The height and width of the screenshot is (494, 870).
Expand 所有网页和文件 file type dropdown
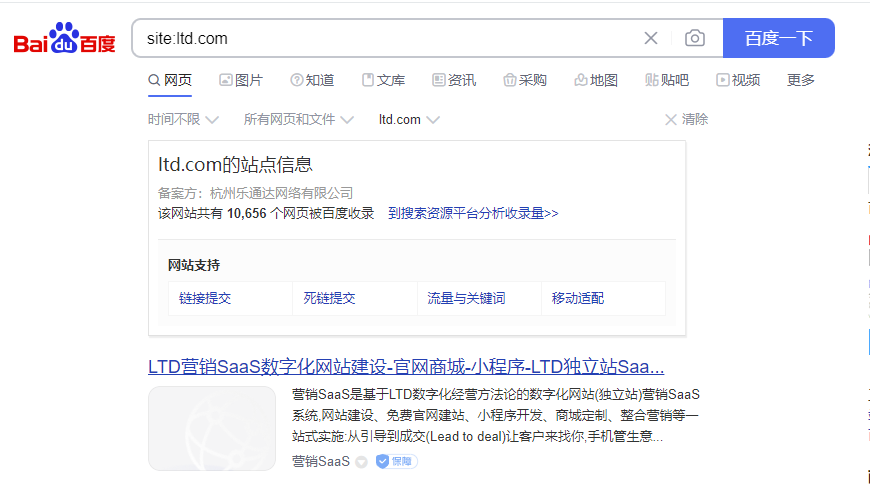298,119
